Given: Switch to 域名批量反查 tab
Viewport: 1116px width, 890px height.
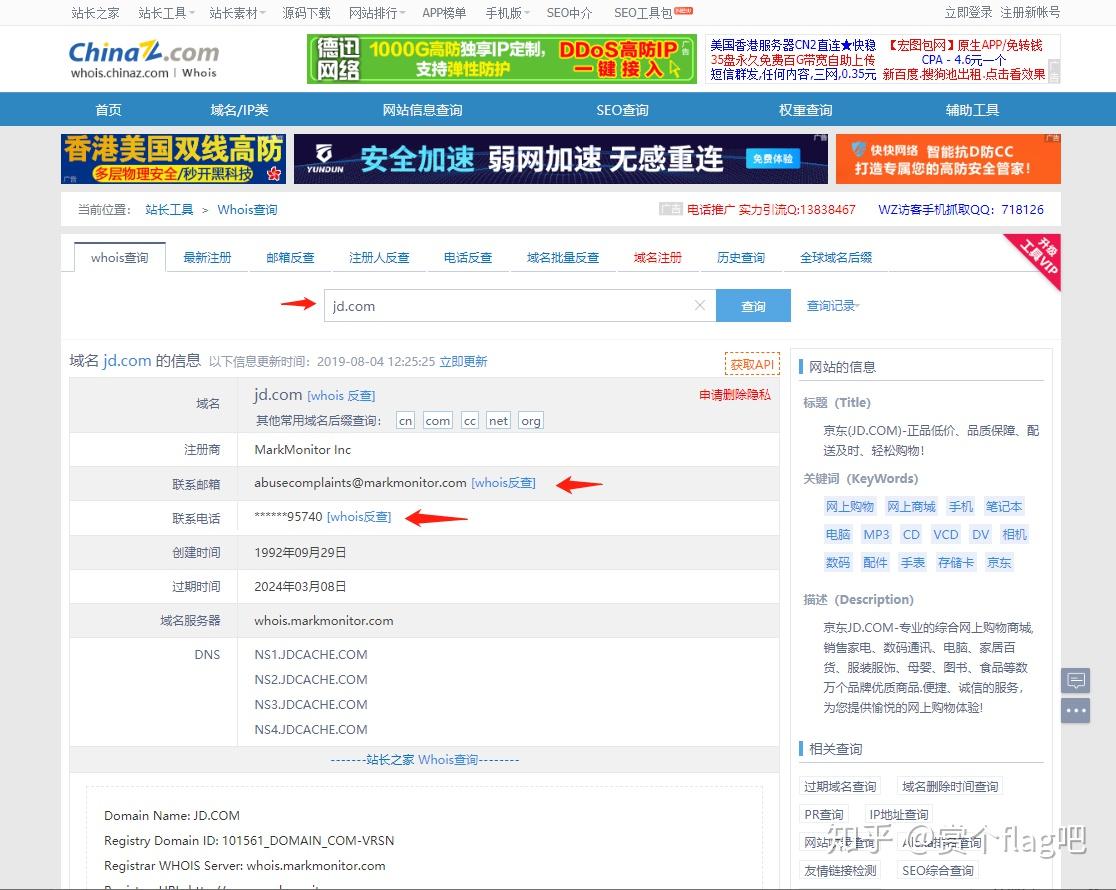Looking at the screenshot, I should (563, 257).
